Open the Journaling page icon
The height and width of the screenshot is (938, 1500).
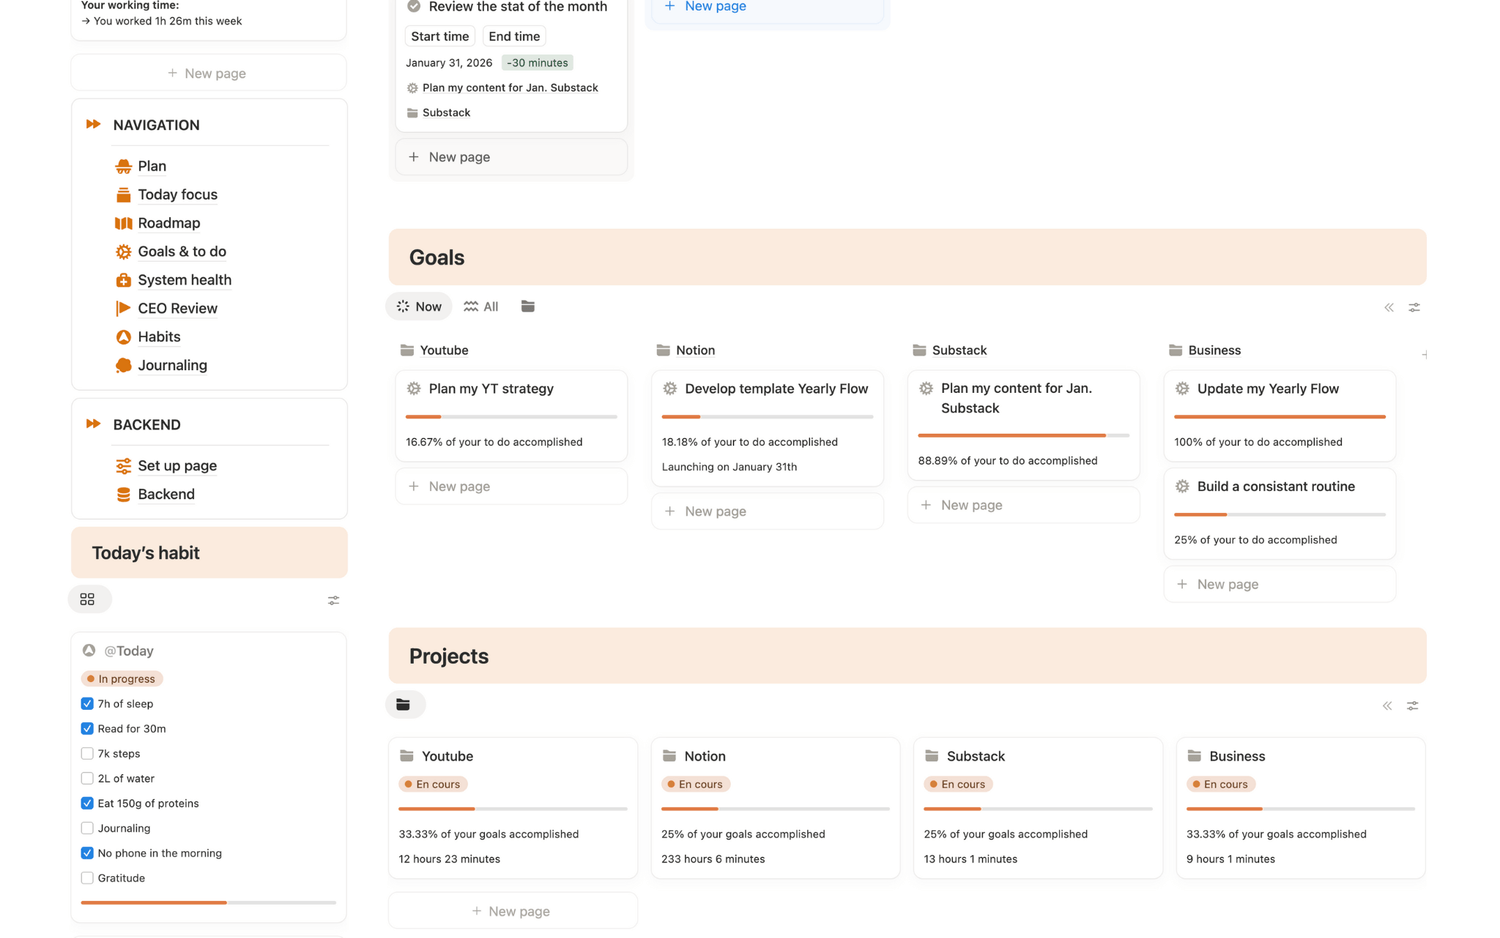(121, 365)
